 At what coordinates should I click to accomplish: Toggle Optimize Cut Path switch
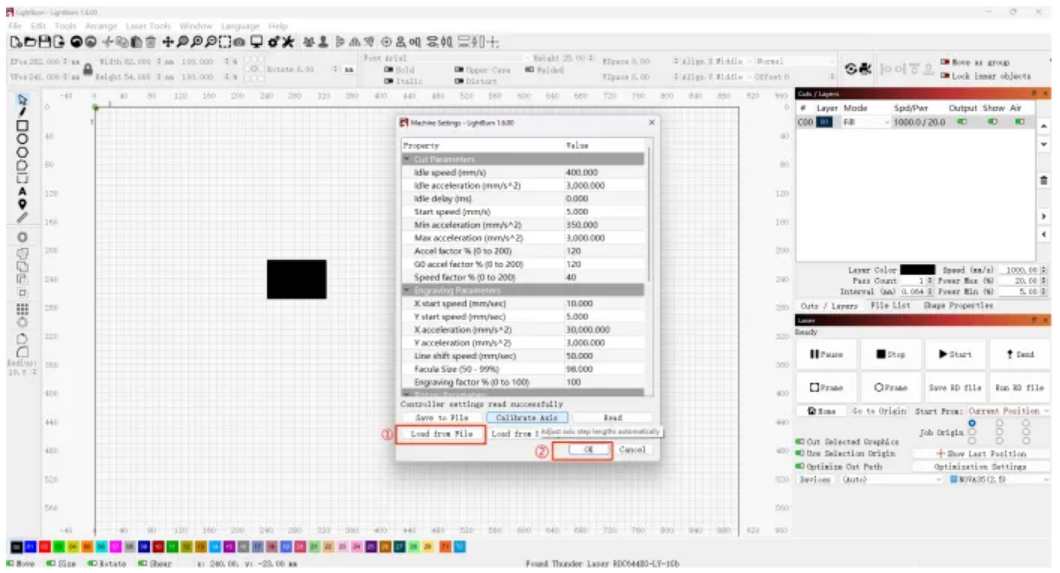pos(800,466)
